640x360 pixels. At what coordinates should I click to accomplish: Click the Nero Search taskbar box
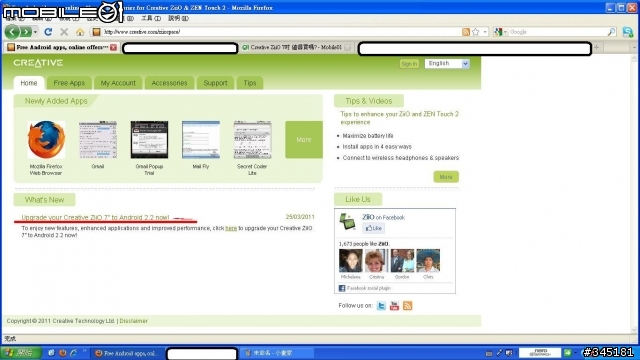[540, 353]
